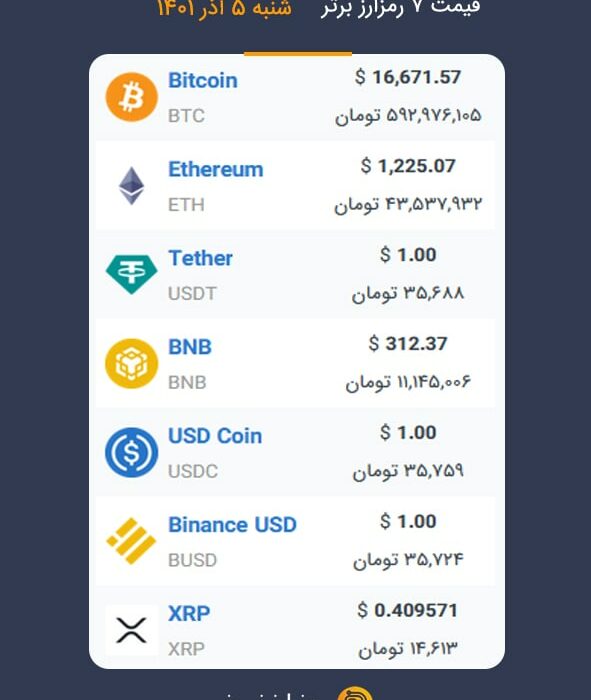Open the Ethereum name link

[216, 170]
